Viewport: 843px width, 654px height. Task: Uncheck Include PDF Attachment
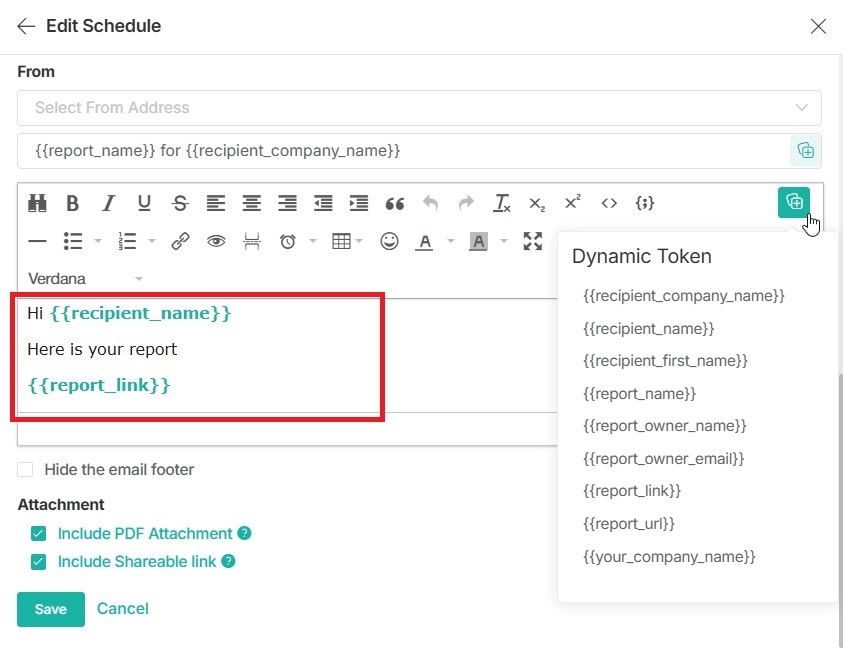point(39,534)
